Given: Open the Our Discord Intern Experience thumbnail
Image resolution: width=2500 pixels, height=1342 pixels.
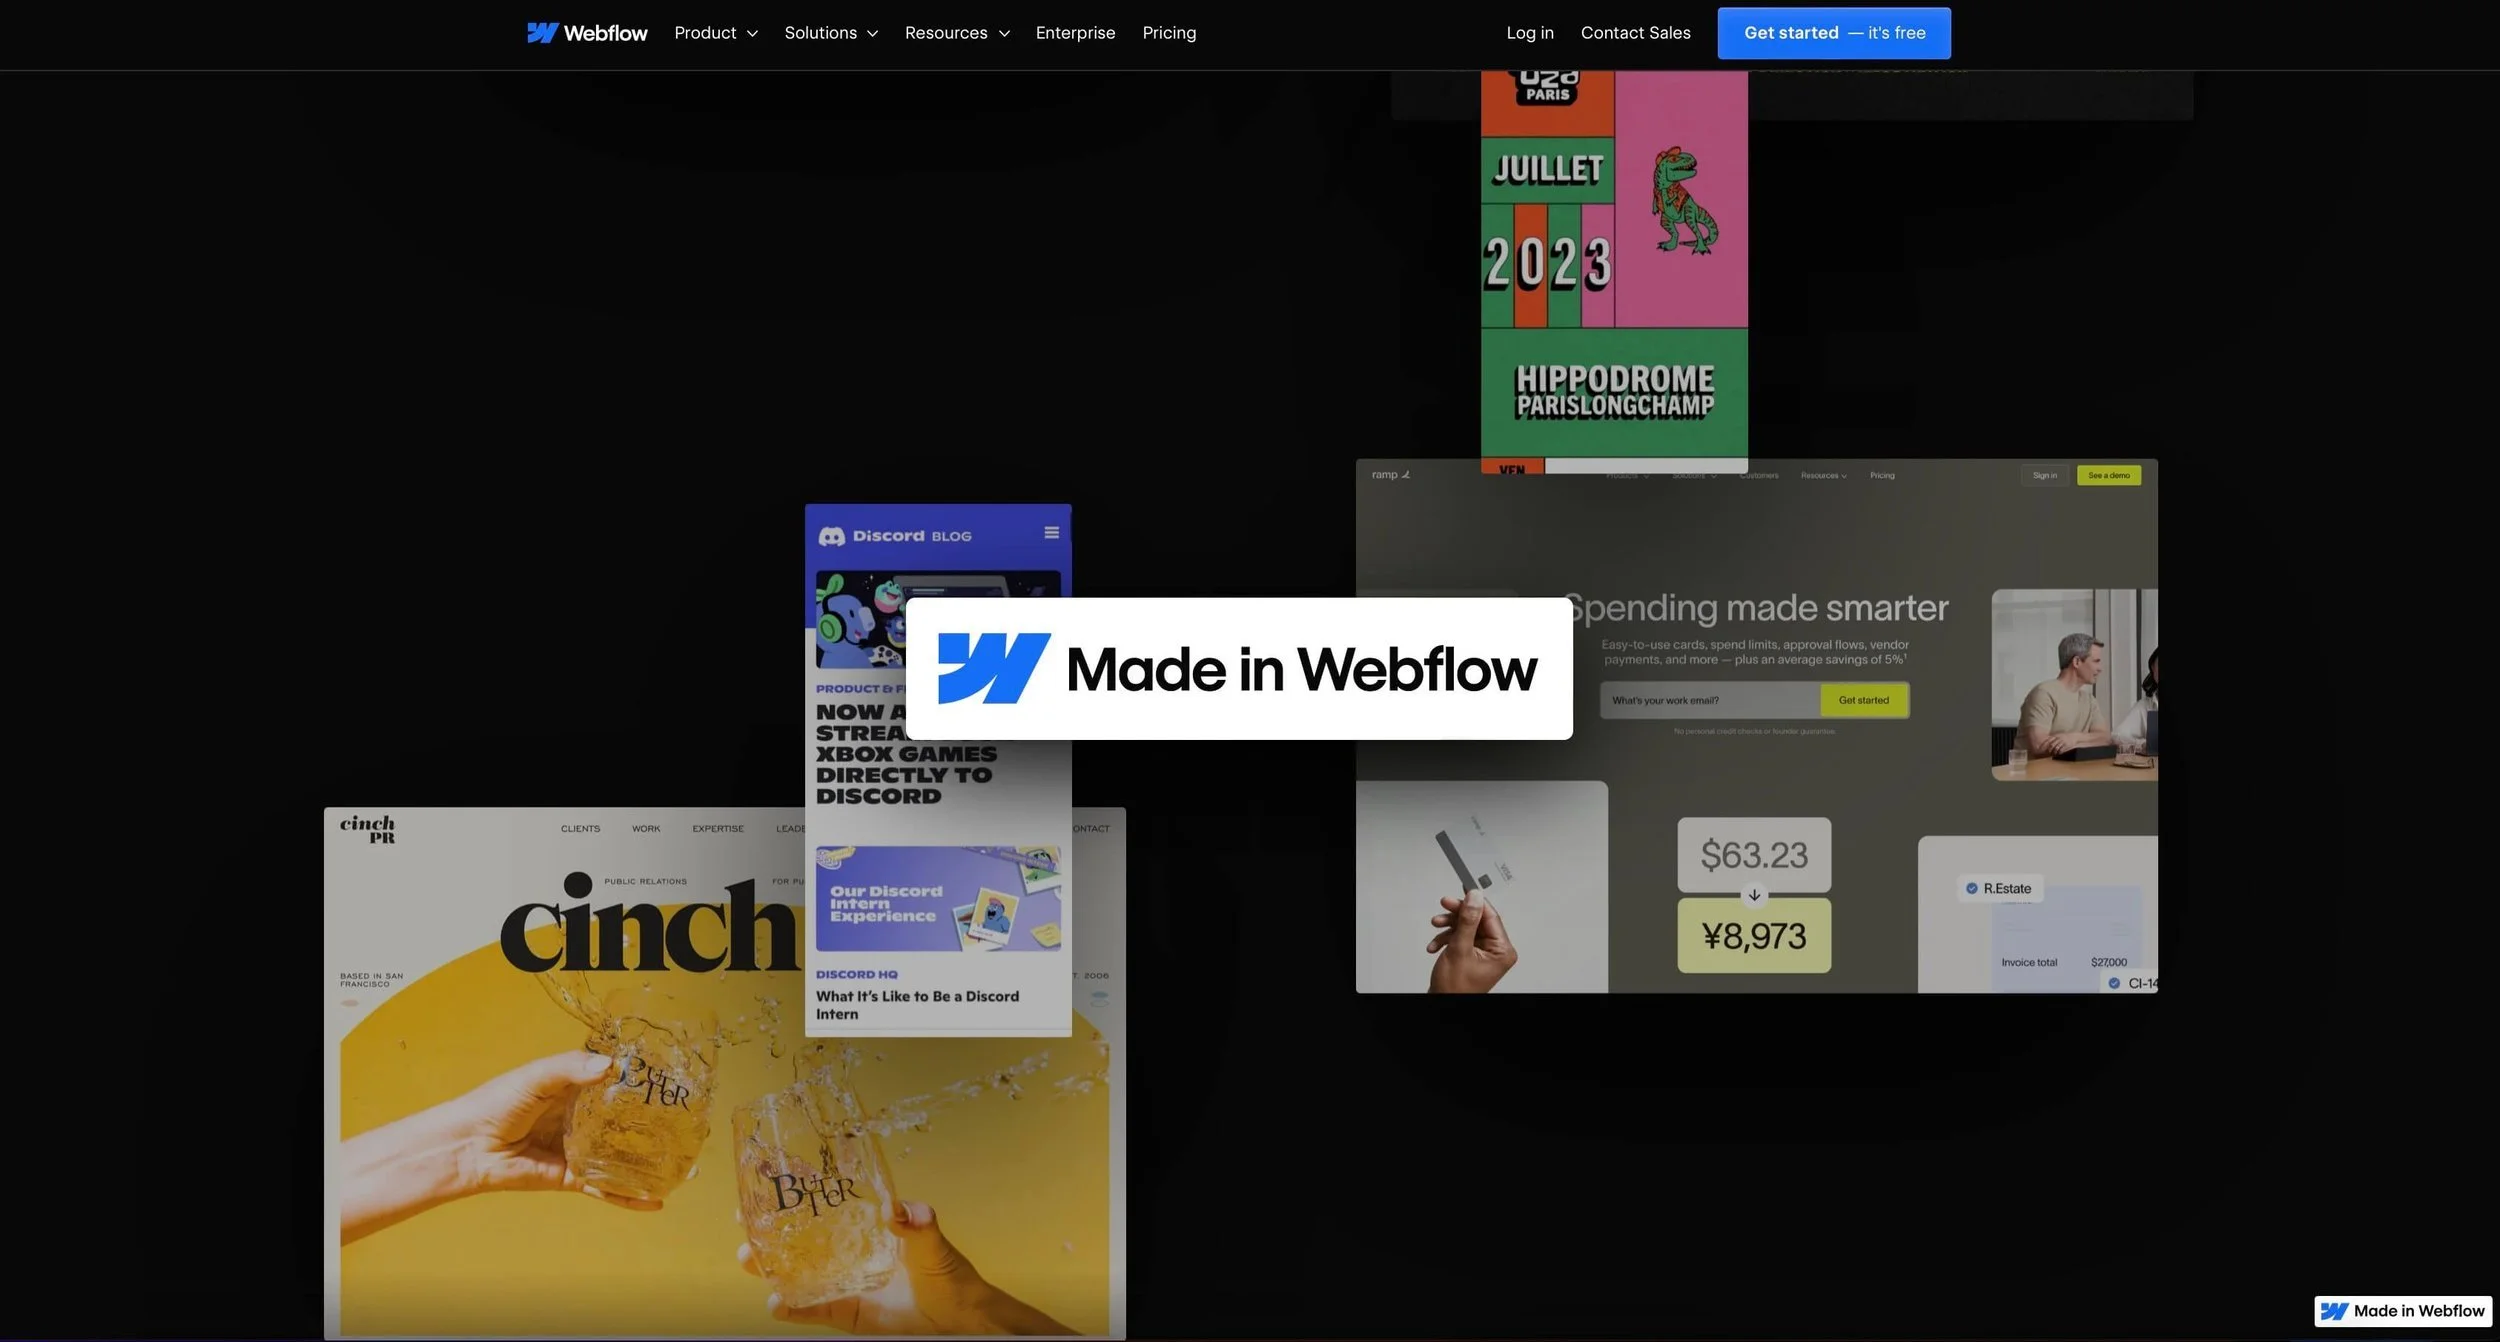Looking at the screenshot, I should [937, 898].
